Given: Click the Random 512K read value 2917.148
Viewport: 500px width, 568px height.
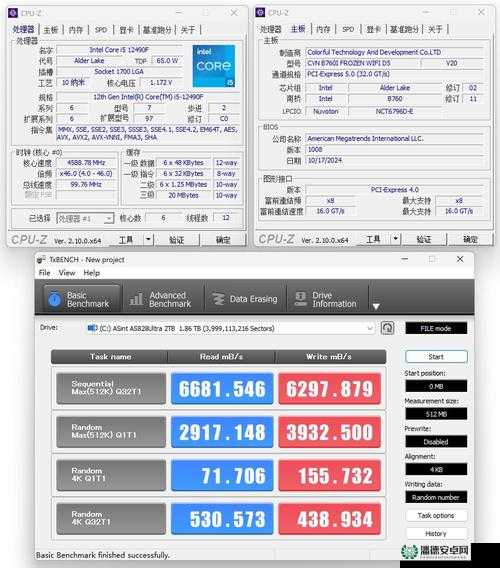Looking at the screenshot, I should coord(222,432).
